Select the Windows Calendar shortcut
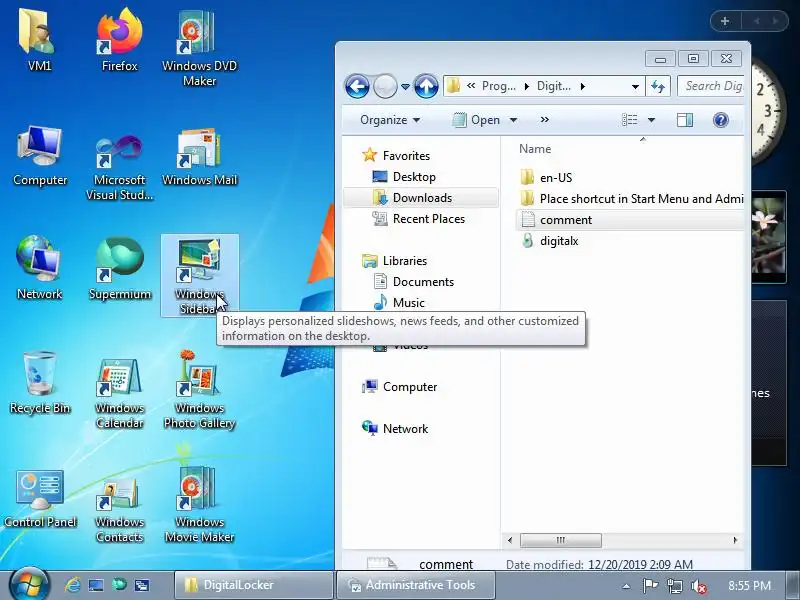 119,393
